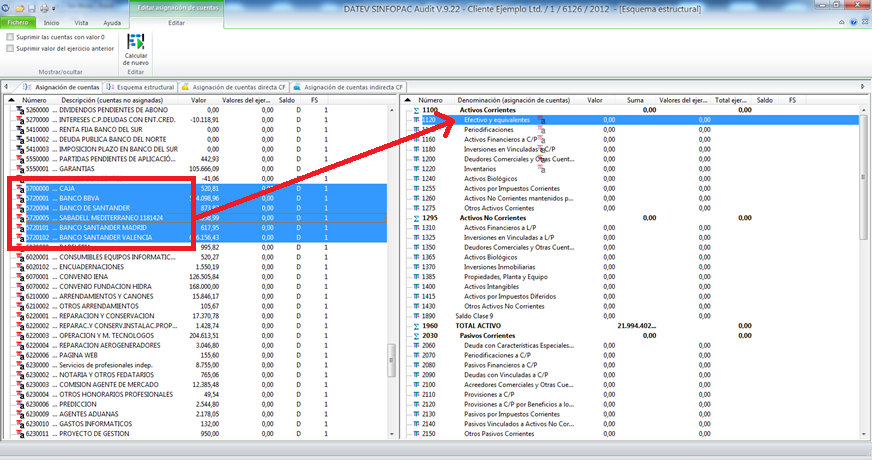Image resolution: width=872 pixels, height=460 pixels.
Task: Click the Suma column header
Action: 635,100
